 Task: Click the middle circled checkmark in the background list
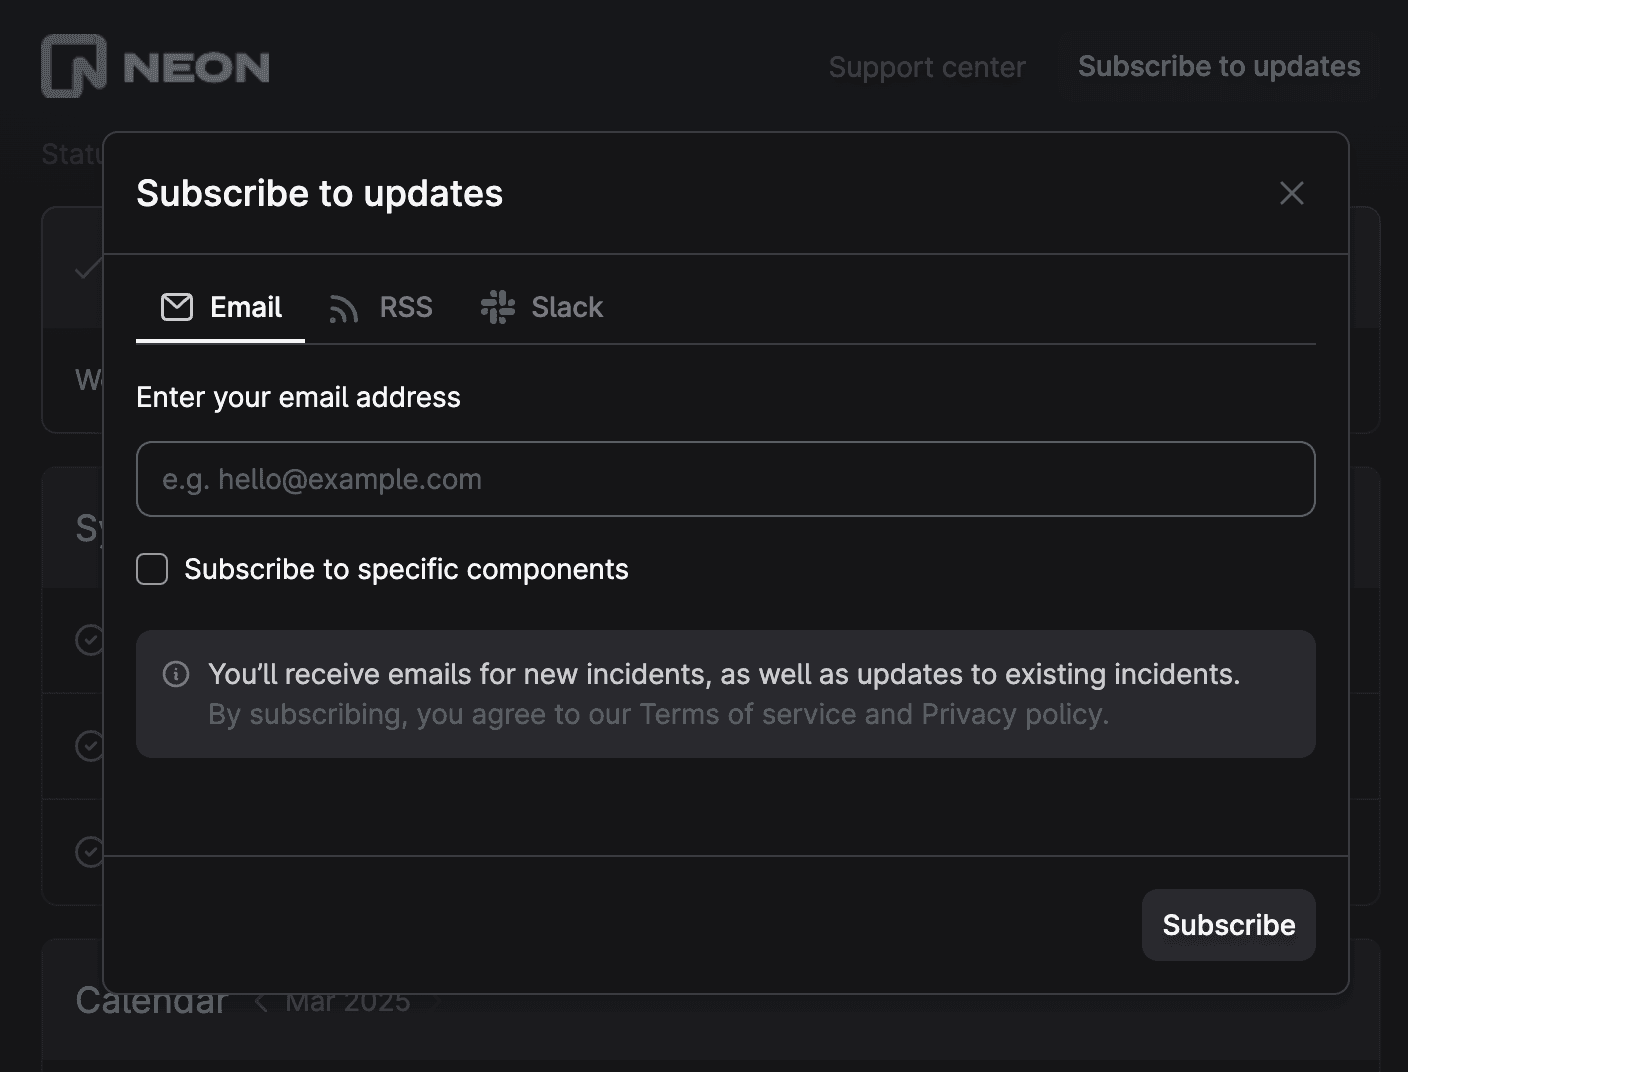(89, 745)
